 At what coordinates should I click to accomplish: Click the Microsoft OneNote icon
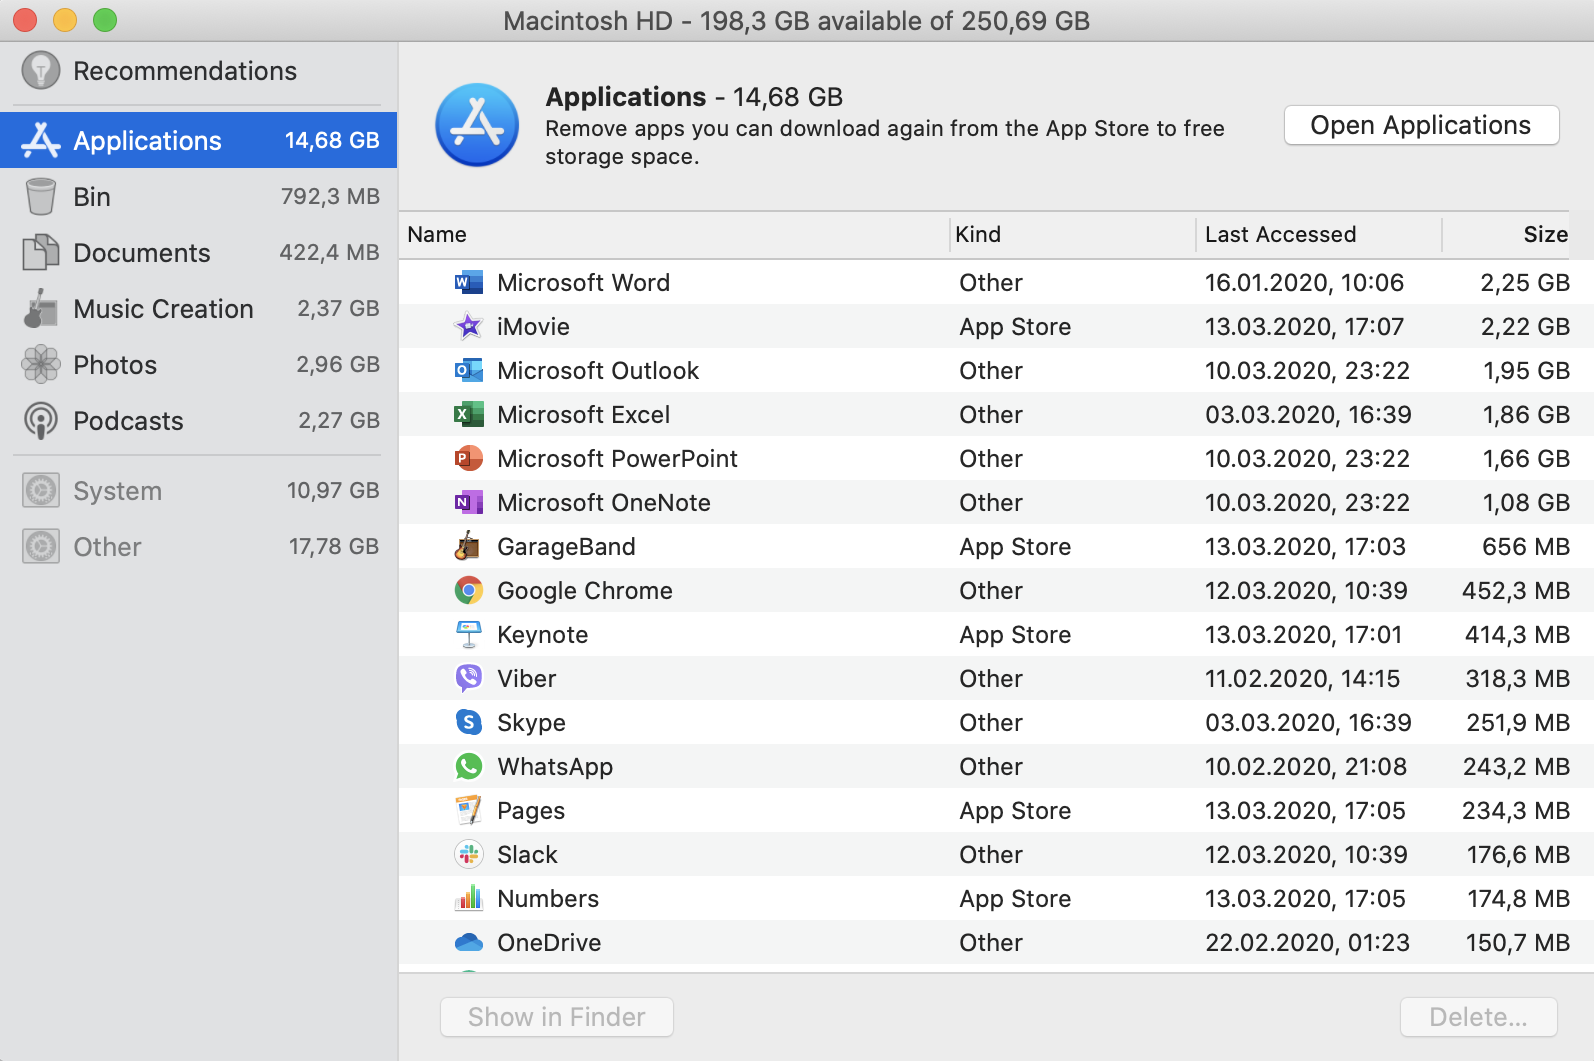(468, 502)
